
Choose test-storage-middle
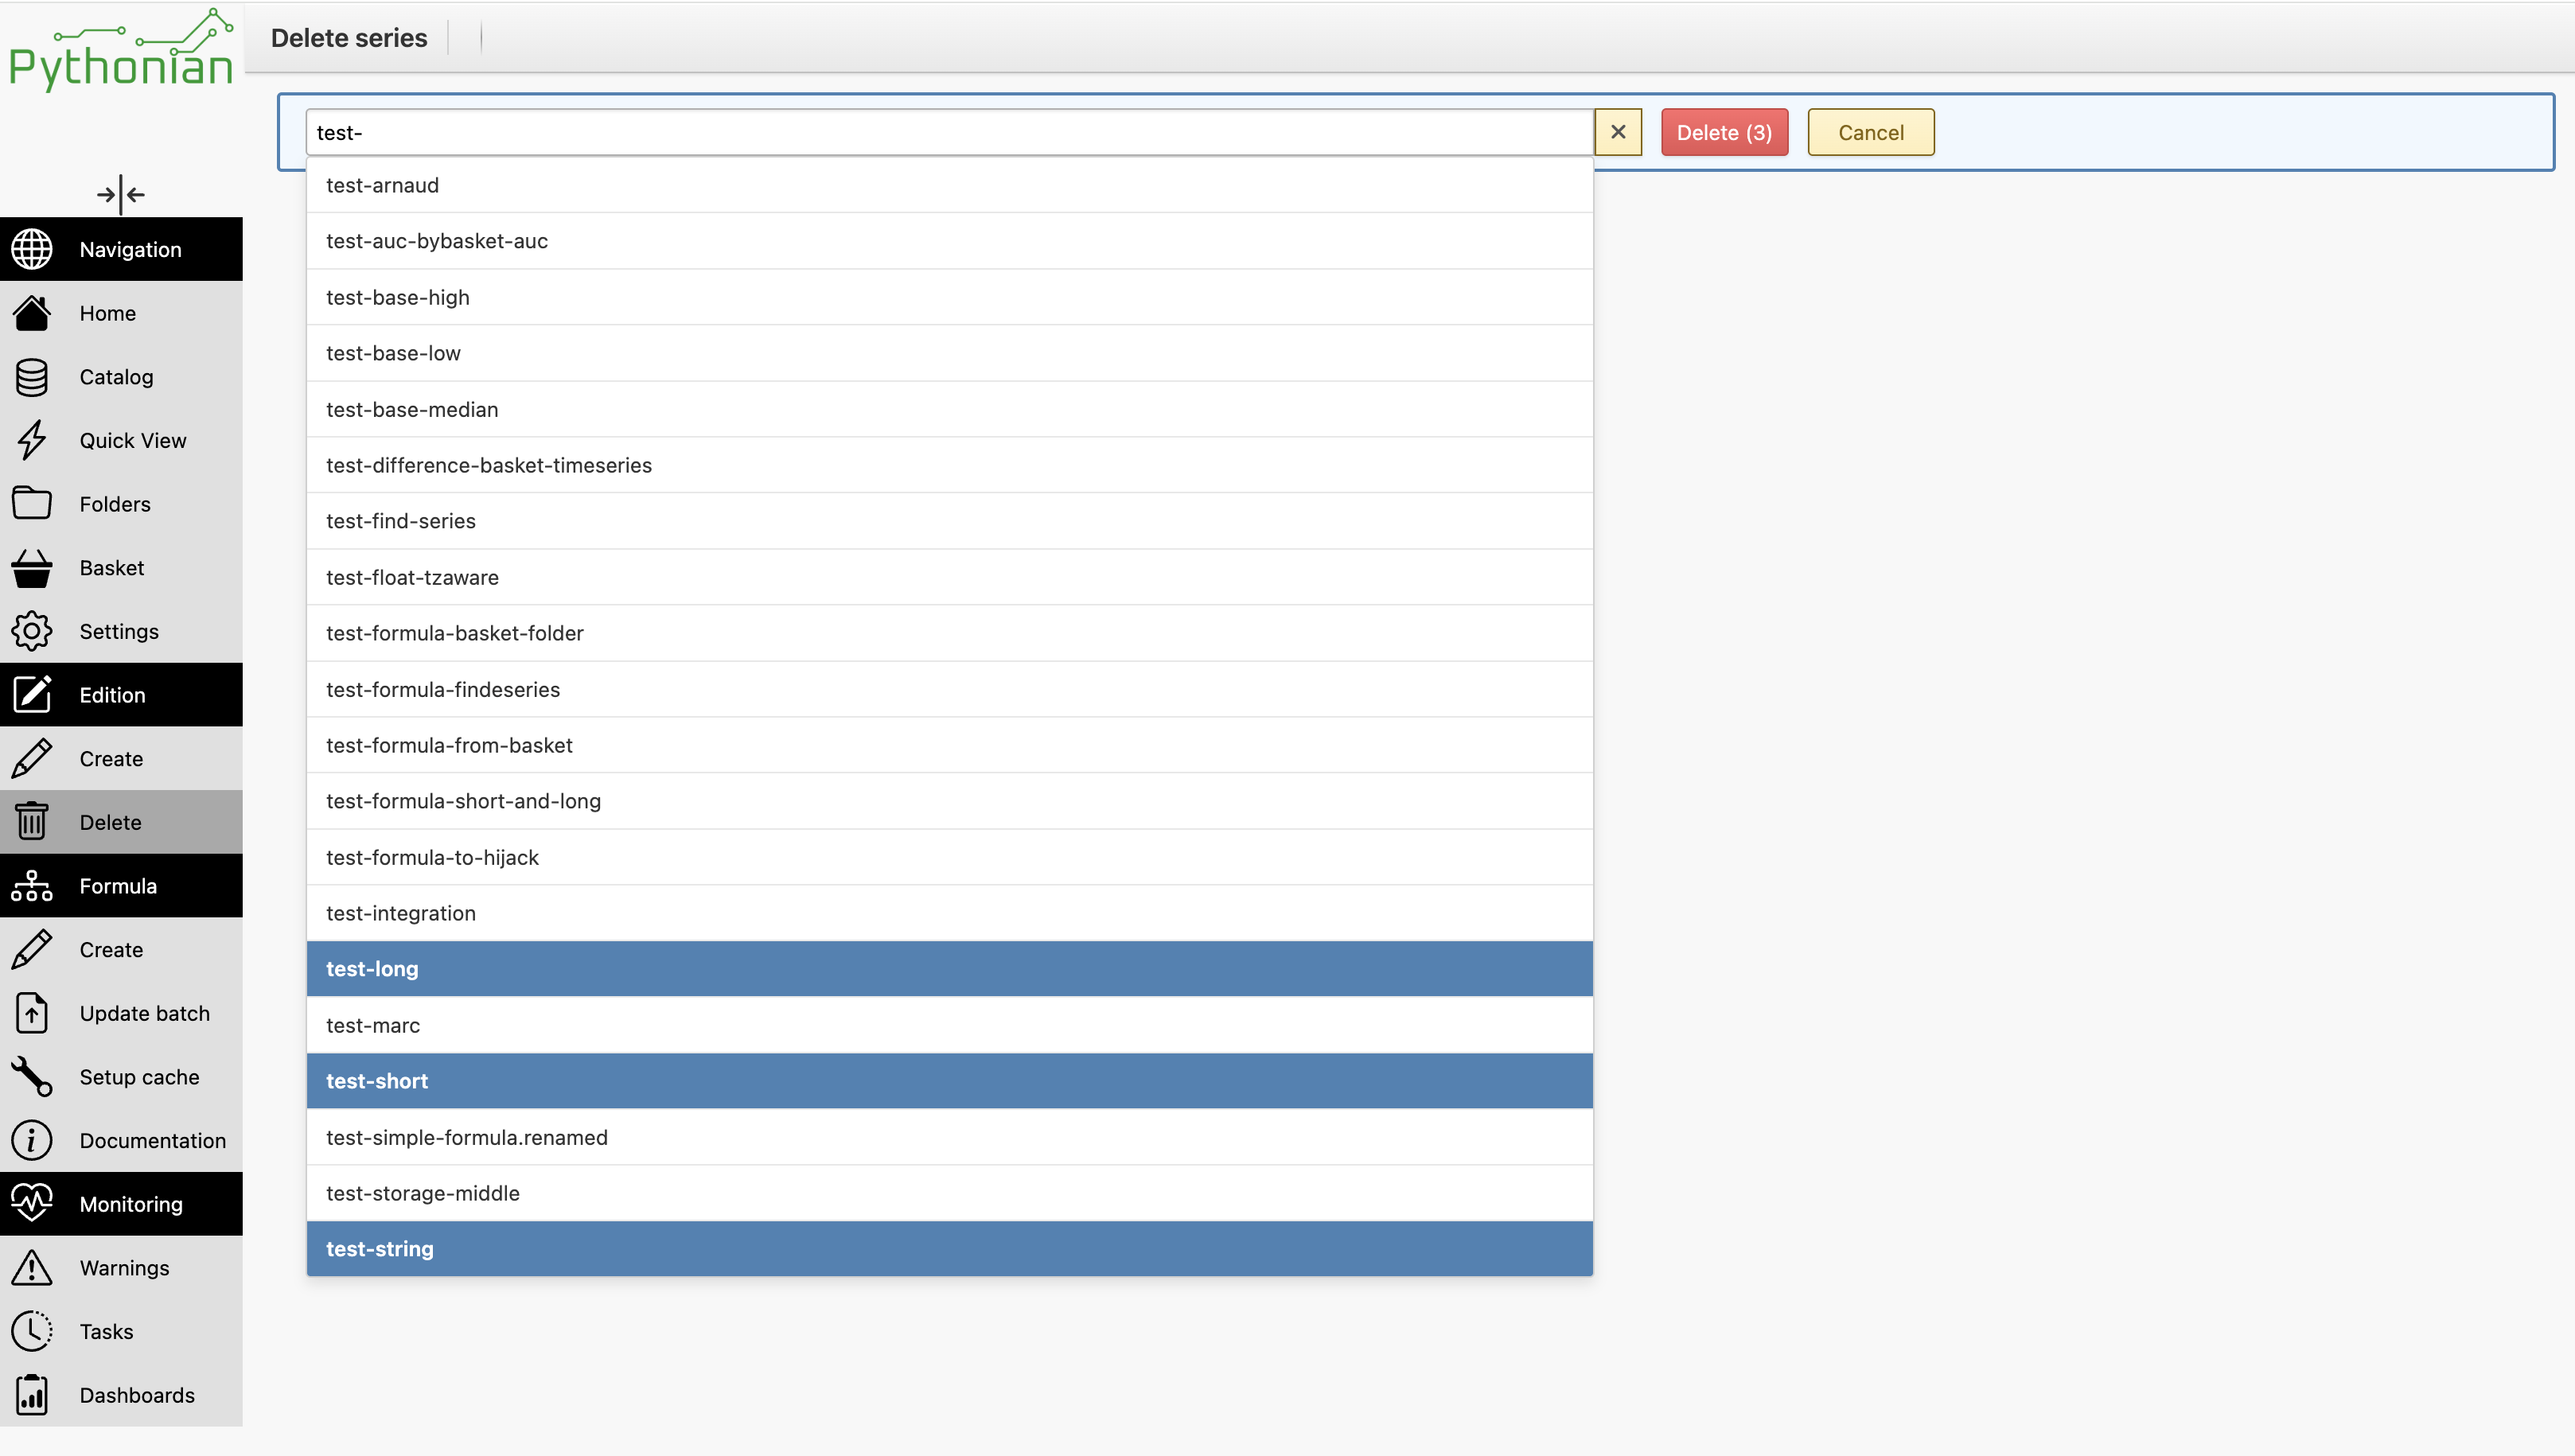[949, 1193]
